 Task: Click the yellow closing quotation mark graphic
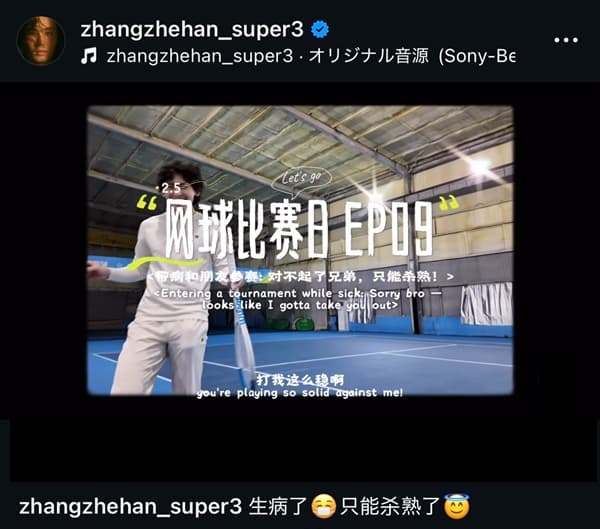pos(448,203)
